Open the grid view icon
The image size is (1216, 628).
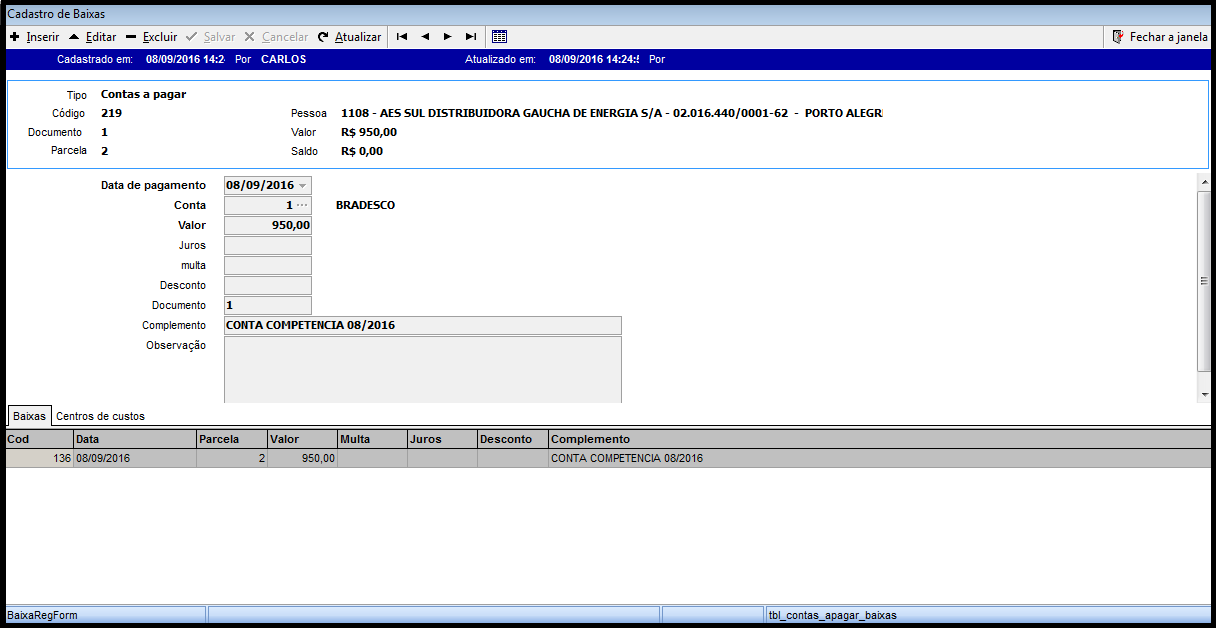tap(500, 37)
